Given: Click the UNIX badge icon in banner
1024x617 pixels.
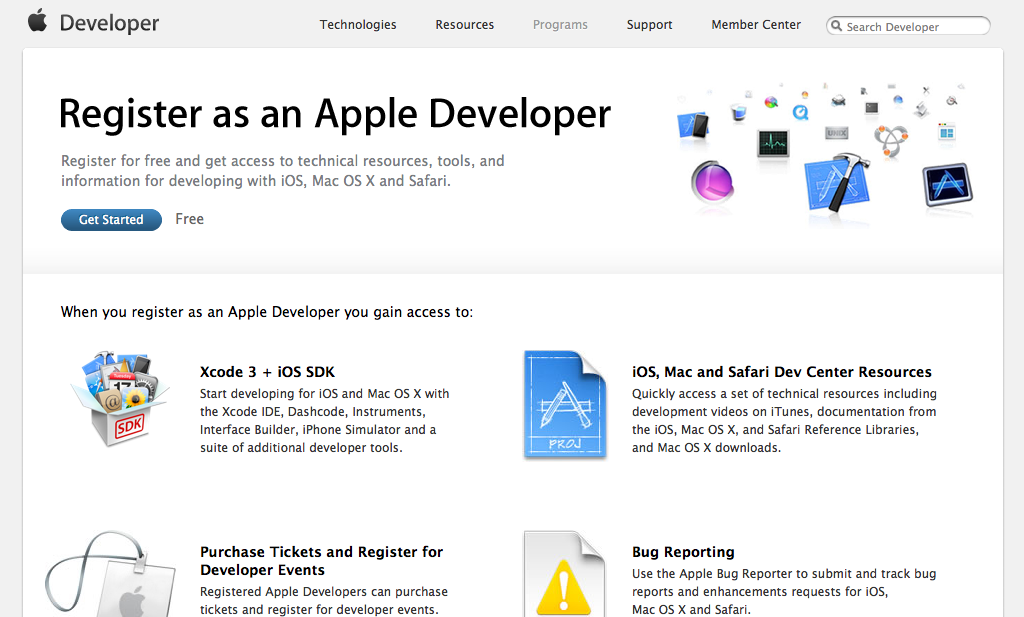Looking at the screenshot, I should 837,133.
